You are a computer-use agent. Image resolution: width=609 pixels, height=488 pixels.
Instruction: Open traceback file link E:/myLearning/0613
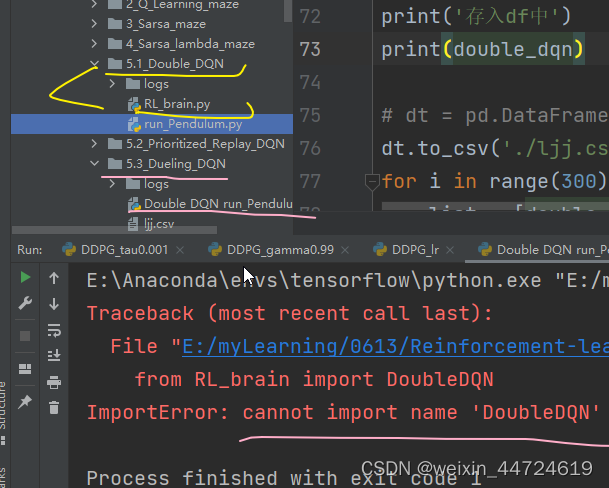pyautogui.click(x=395, y=346)
